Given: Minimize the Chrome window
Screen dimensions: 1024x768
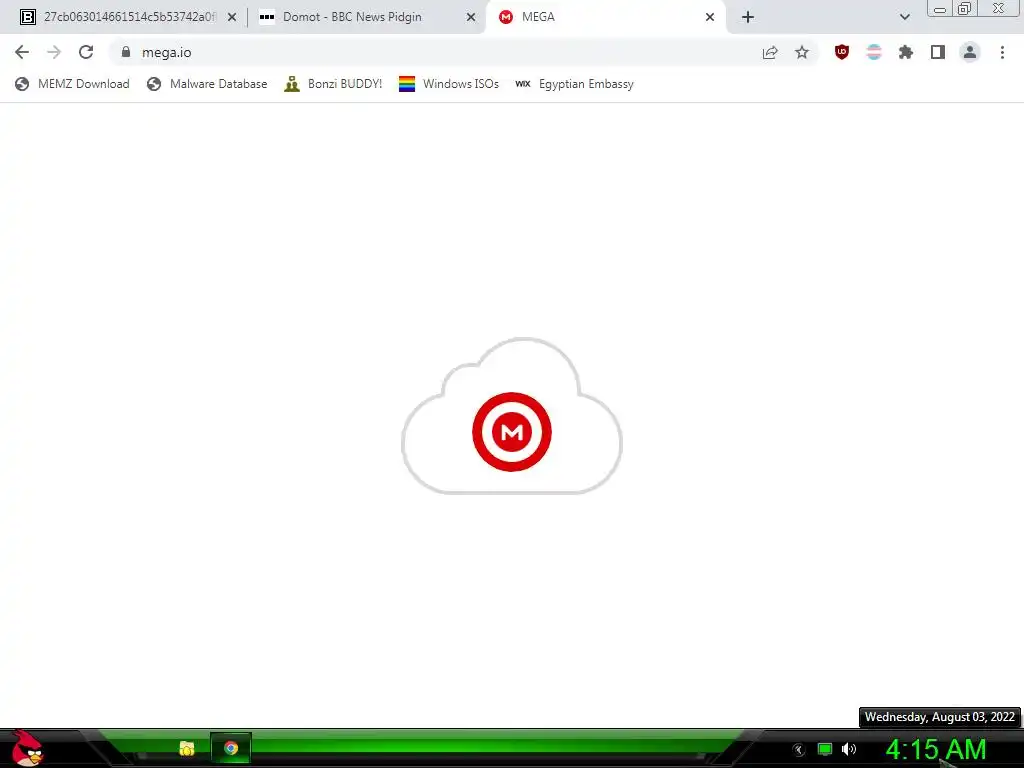Looking at the screenshot, I should (x=940, y=8).
